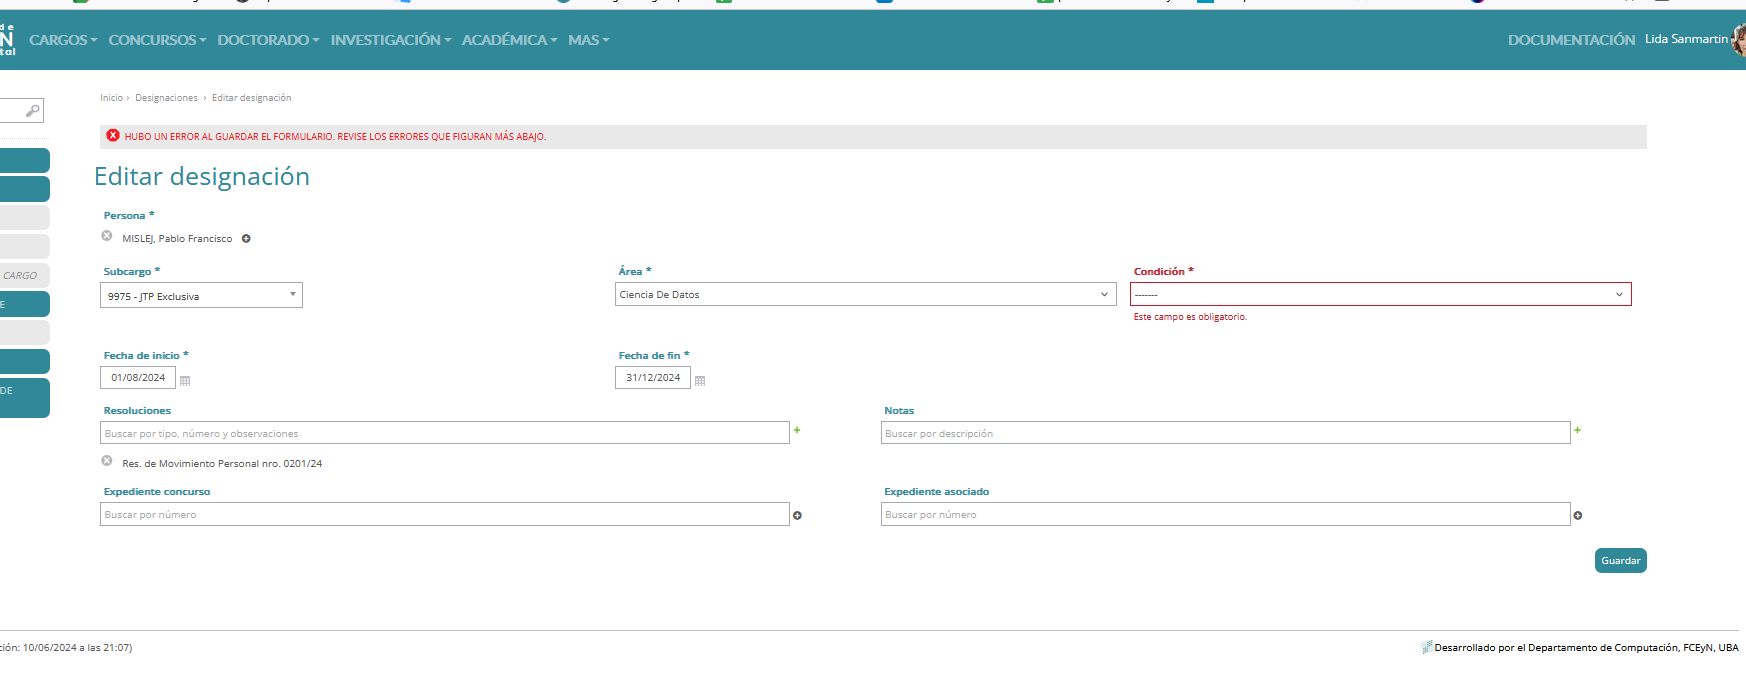Open the Condición dropdown

click(1380, 294)
